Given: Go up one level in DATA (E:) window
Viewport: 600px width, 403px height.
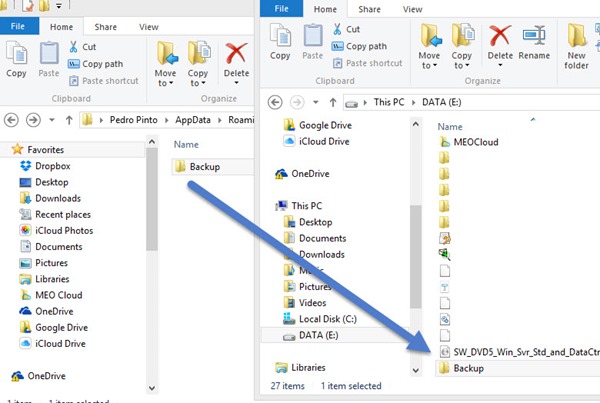Looking at the screenshot, I should (333, 103).
